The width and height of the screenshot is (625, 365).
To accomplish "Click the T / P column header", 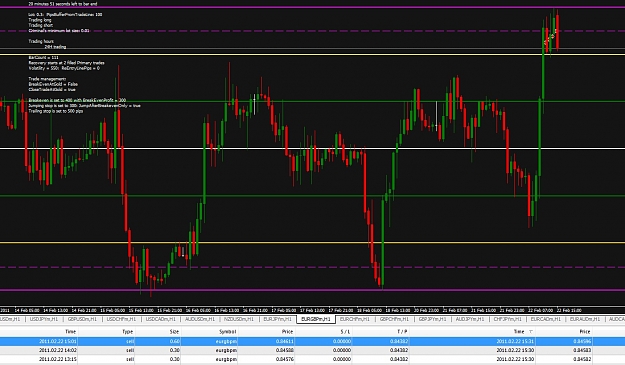I will coord(402,332).
